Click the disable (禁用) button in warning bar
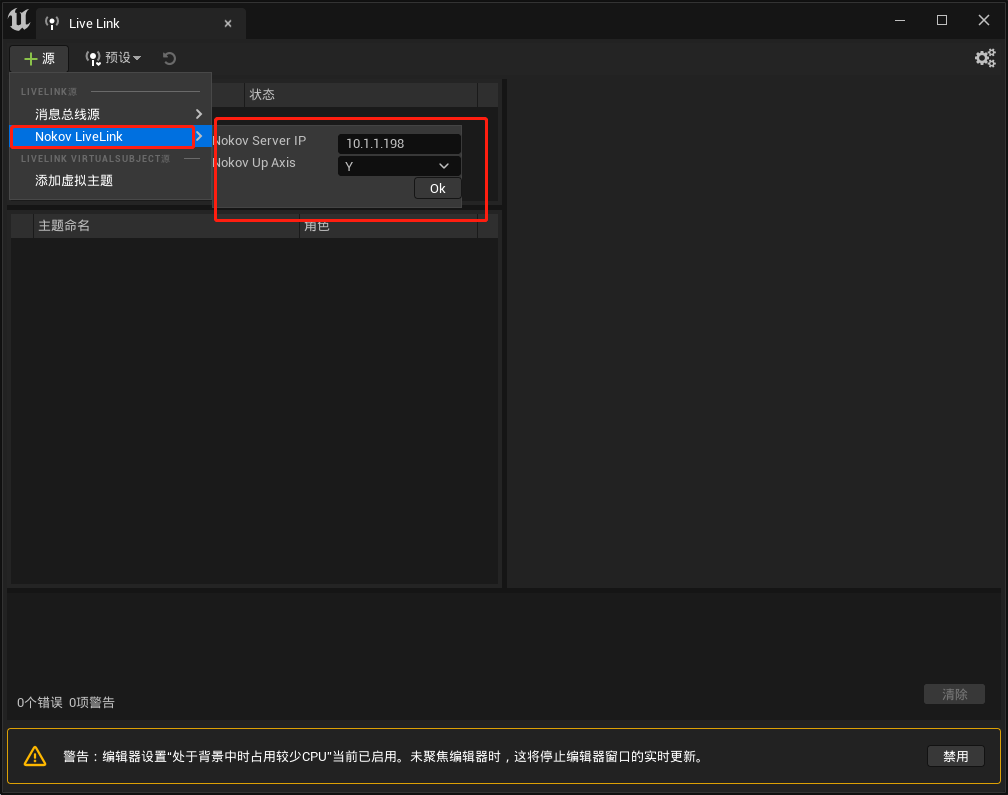The image size is (1008, 795). coord(955,756)
